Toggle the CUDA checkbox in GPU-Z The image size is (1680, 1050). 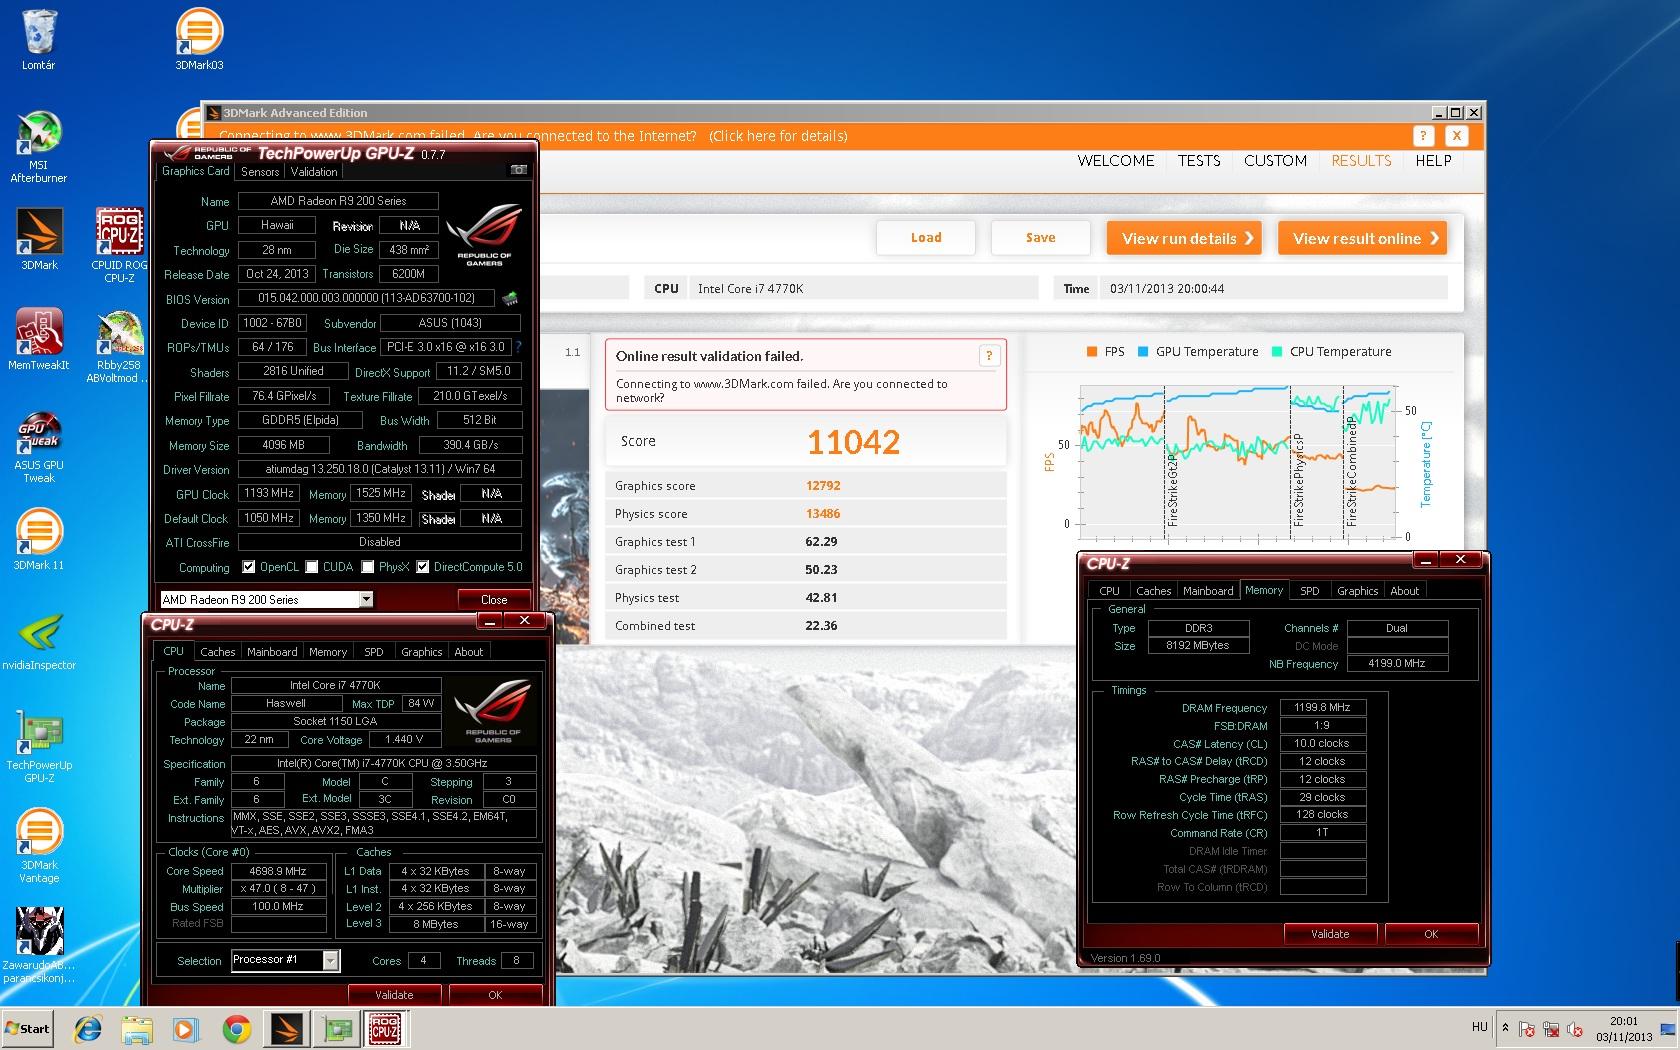point(313,567)
